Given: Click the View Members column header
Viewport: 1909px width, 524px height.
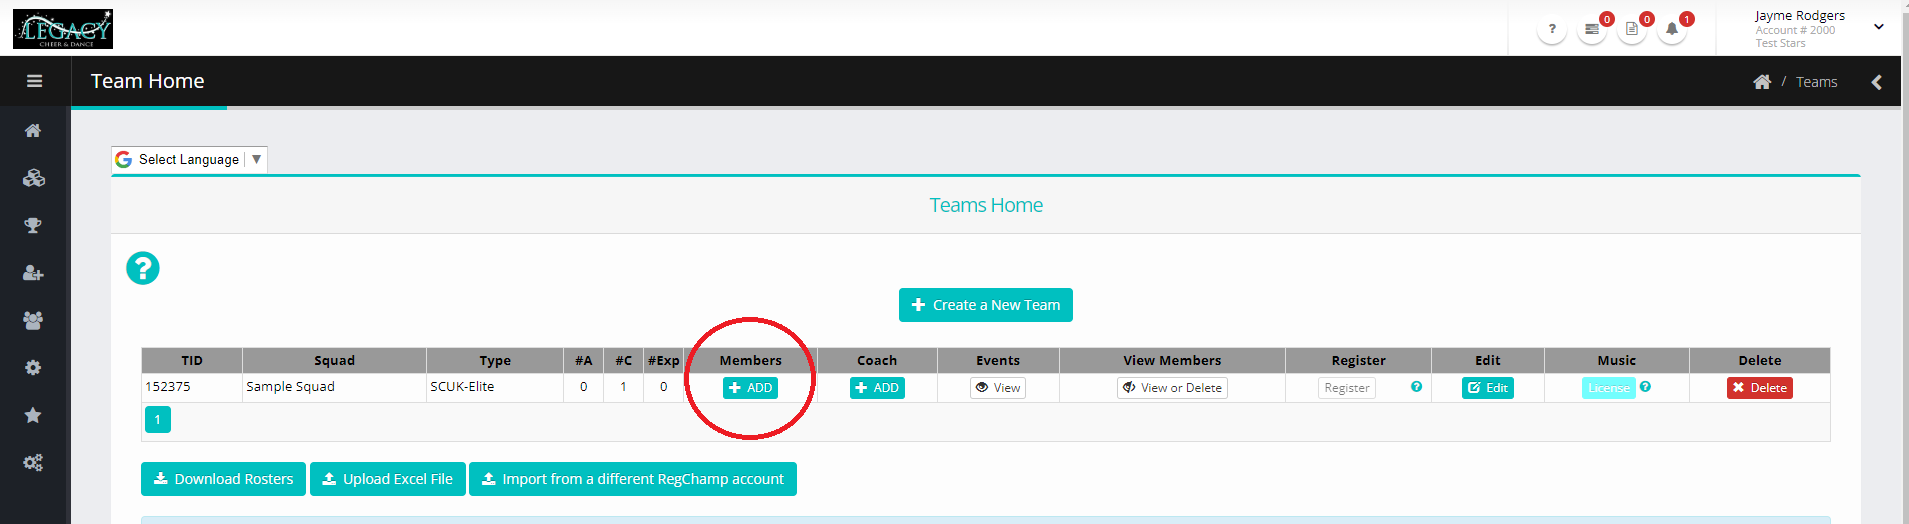Looking at the screenshot, I should [x=1172, y=360].
